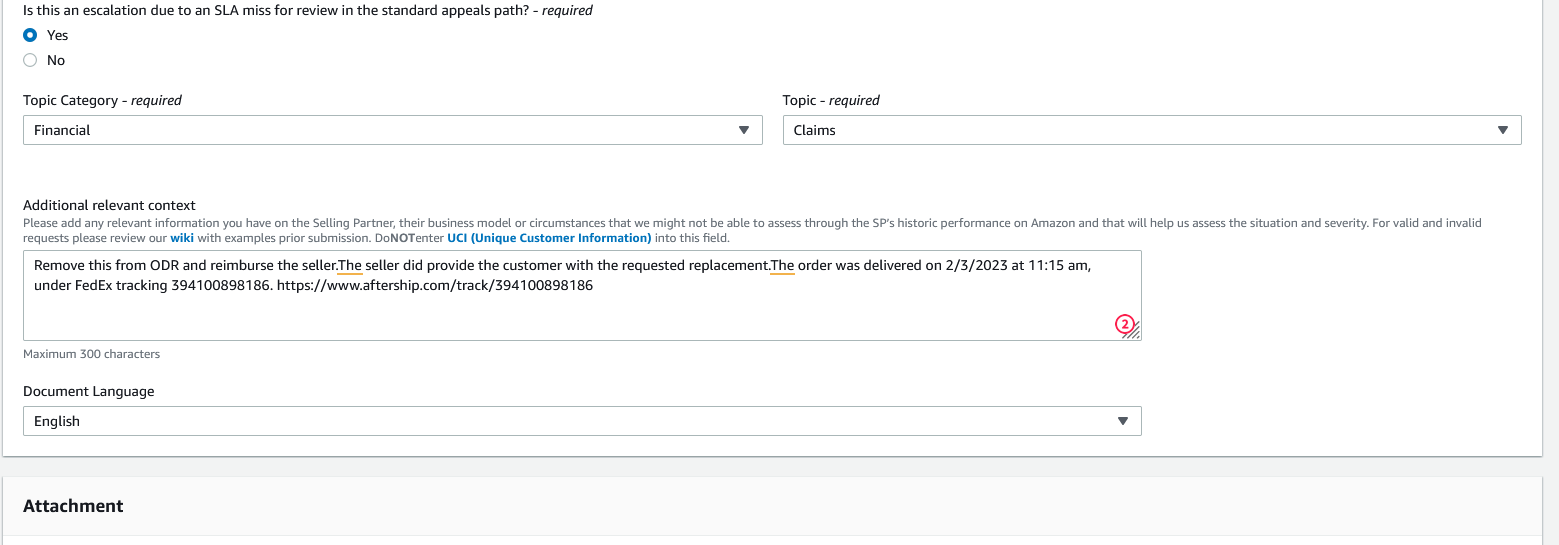Click the Claims value in Topic field
The width and height of the screenshot is (1559, 545).
pyautogui.click(x=814, y=130)
